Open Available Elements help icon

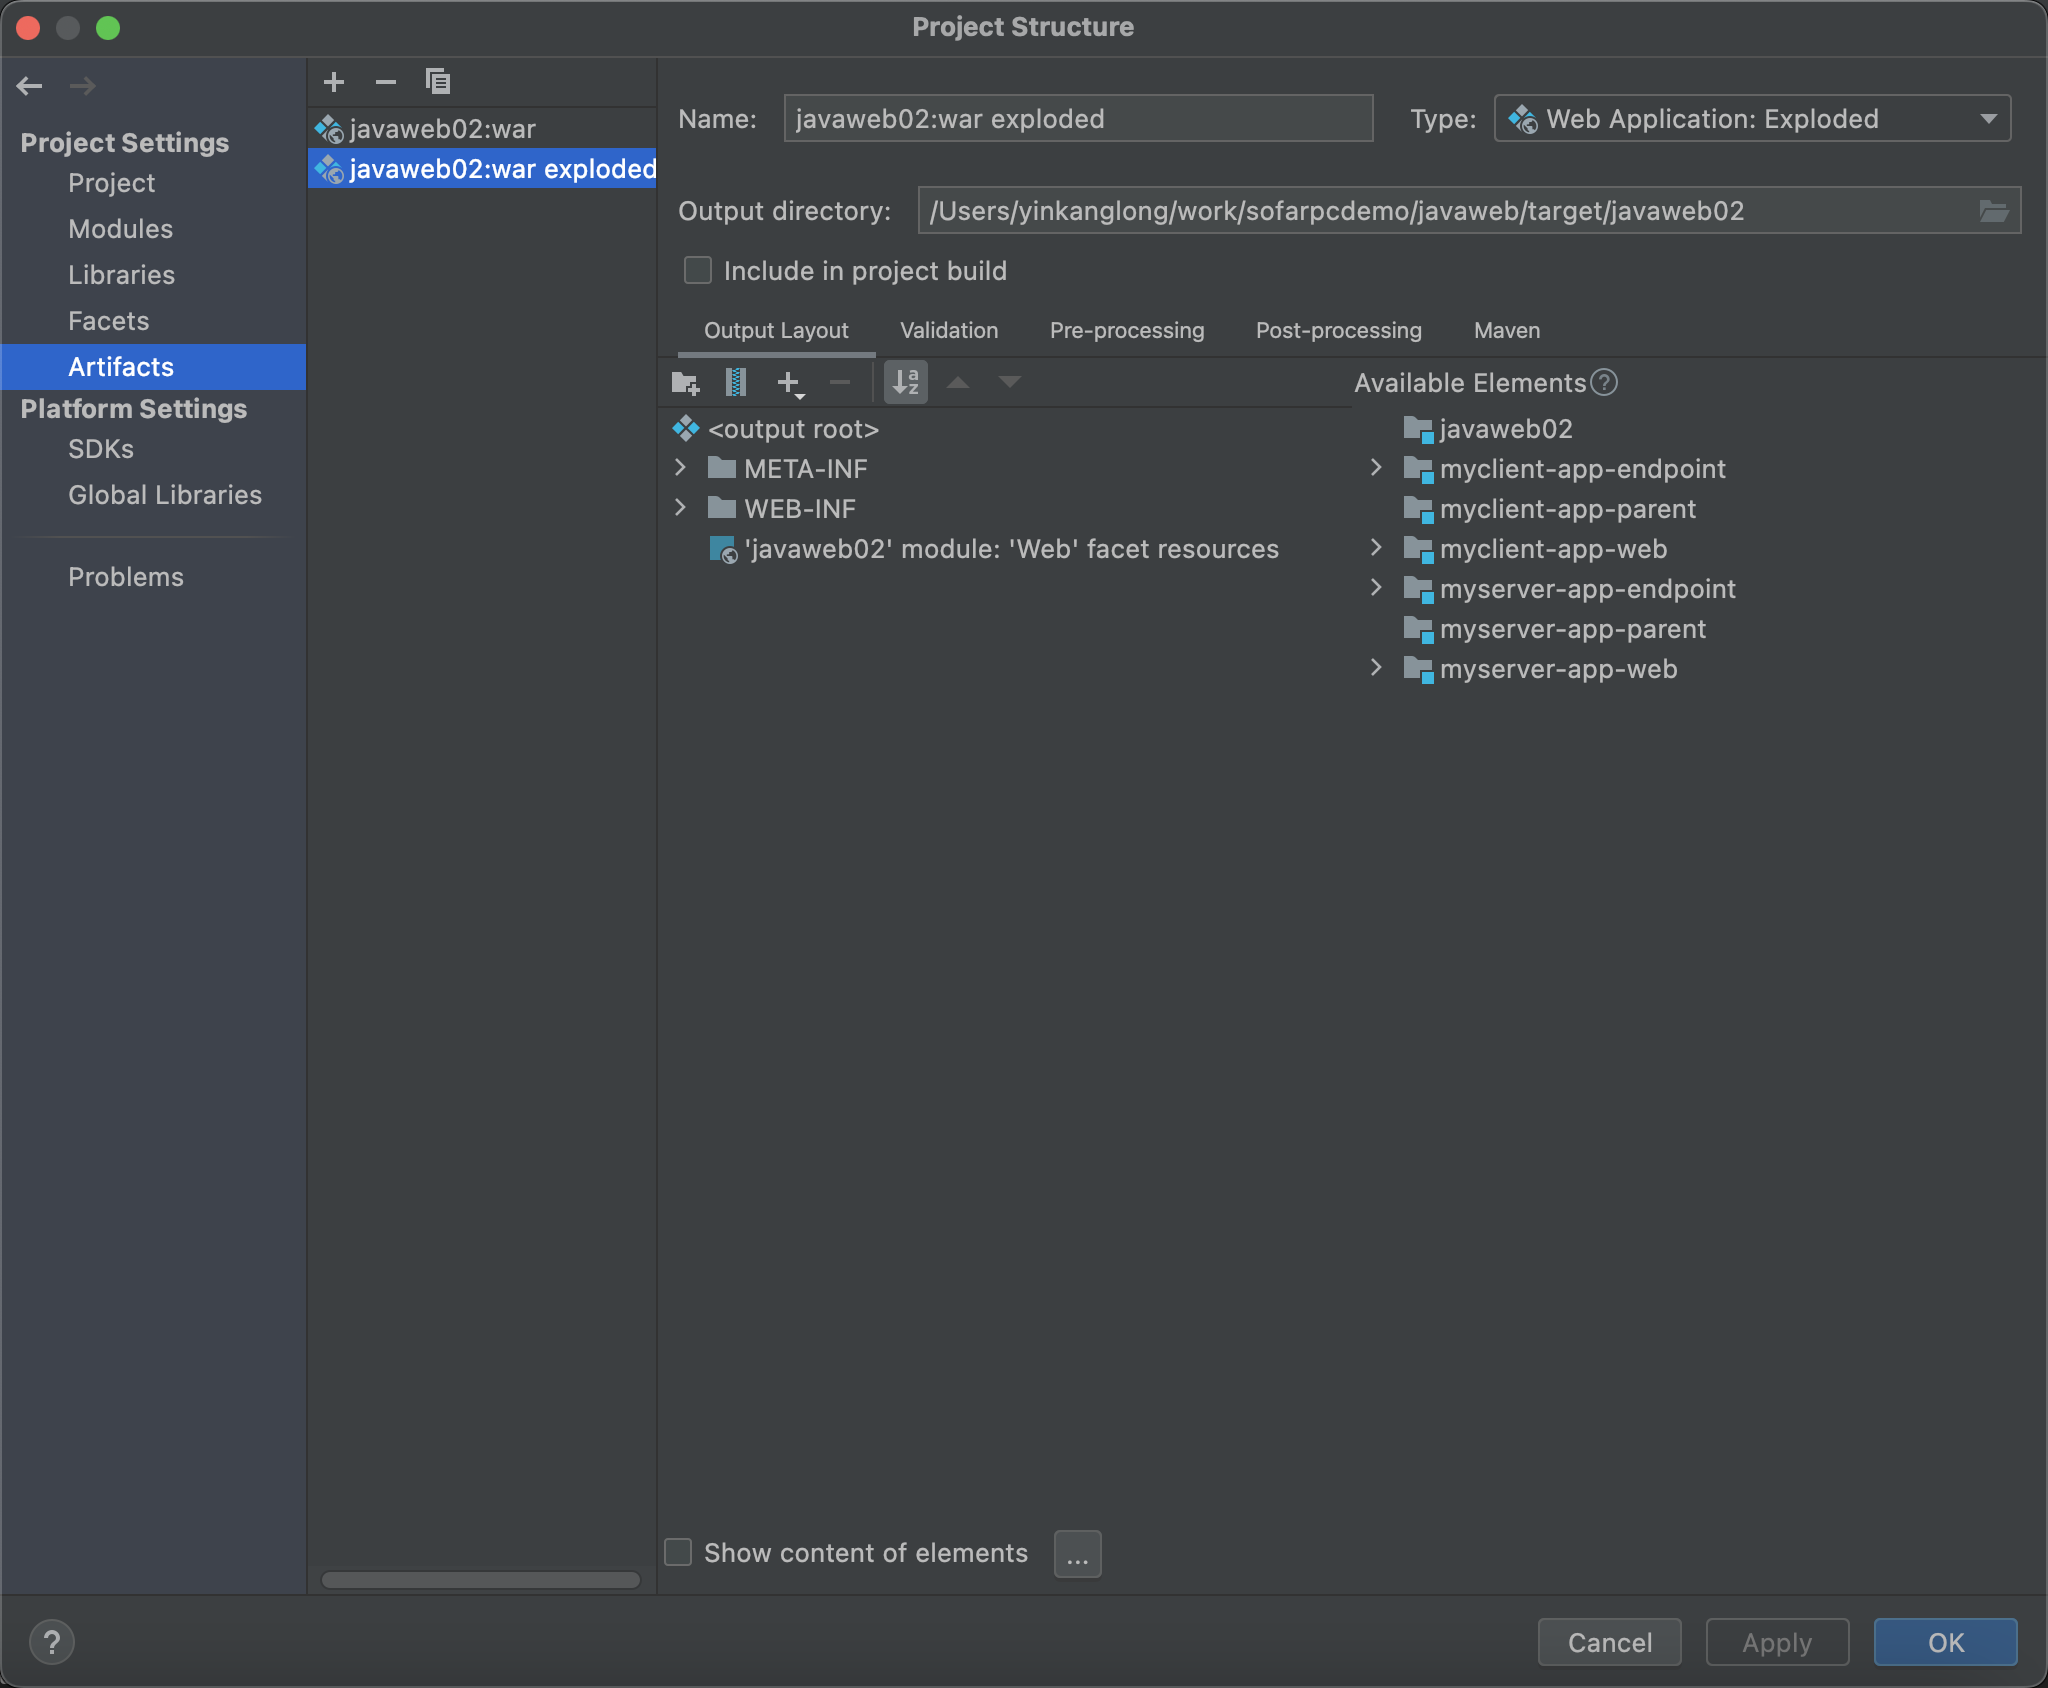coord(1604,383)
